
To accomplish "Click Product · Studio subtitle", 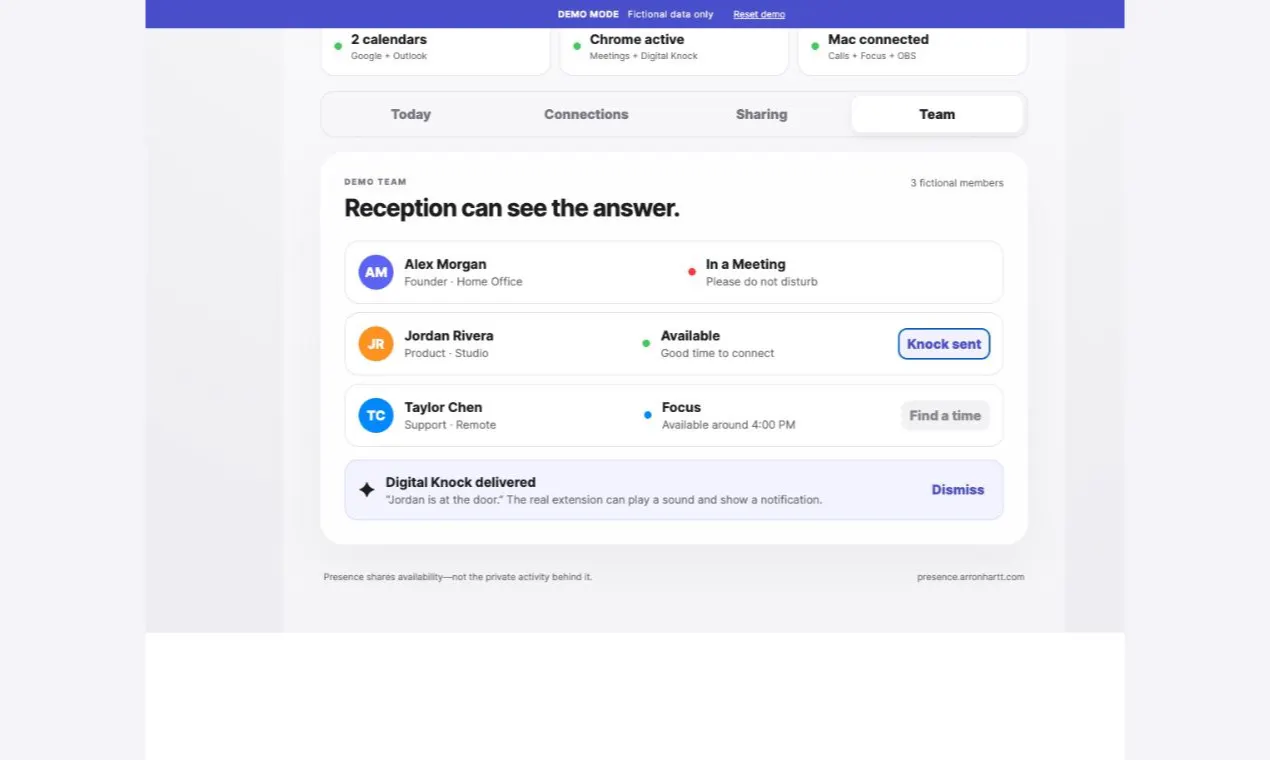I will pyautogui.click(x=446, y=353).
